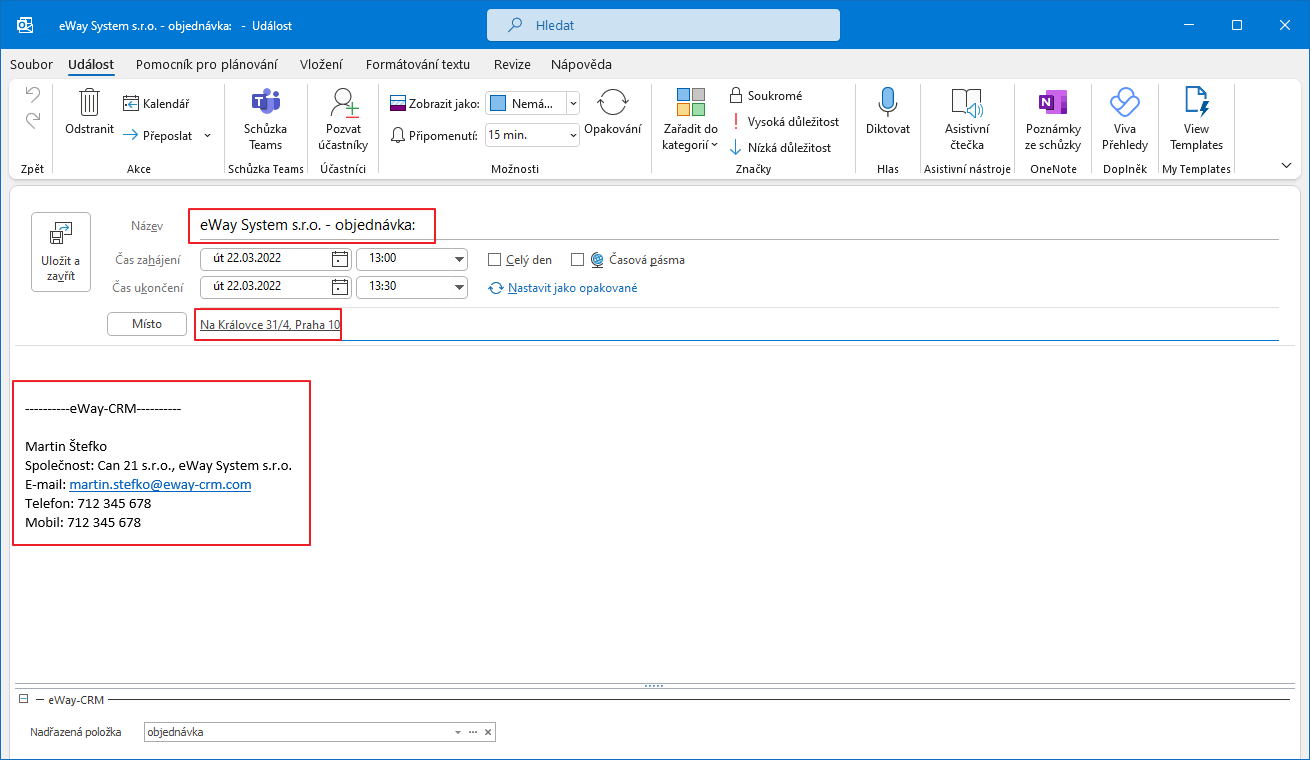
Task: Open Nadřazená položka dropdown arrow
Action: [x=458, y=732]
